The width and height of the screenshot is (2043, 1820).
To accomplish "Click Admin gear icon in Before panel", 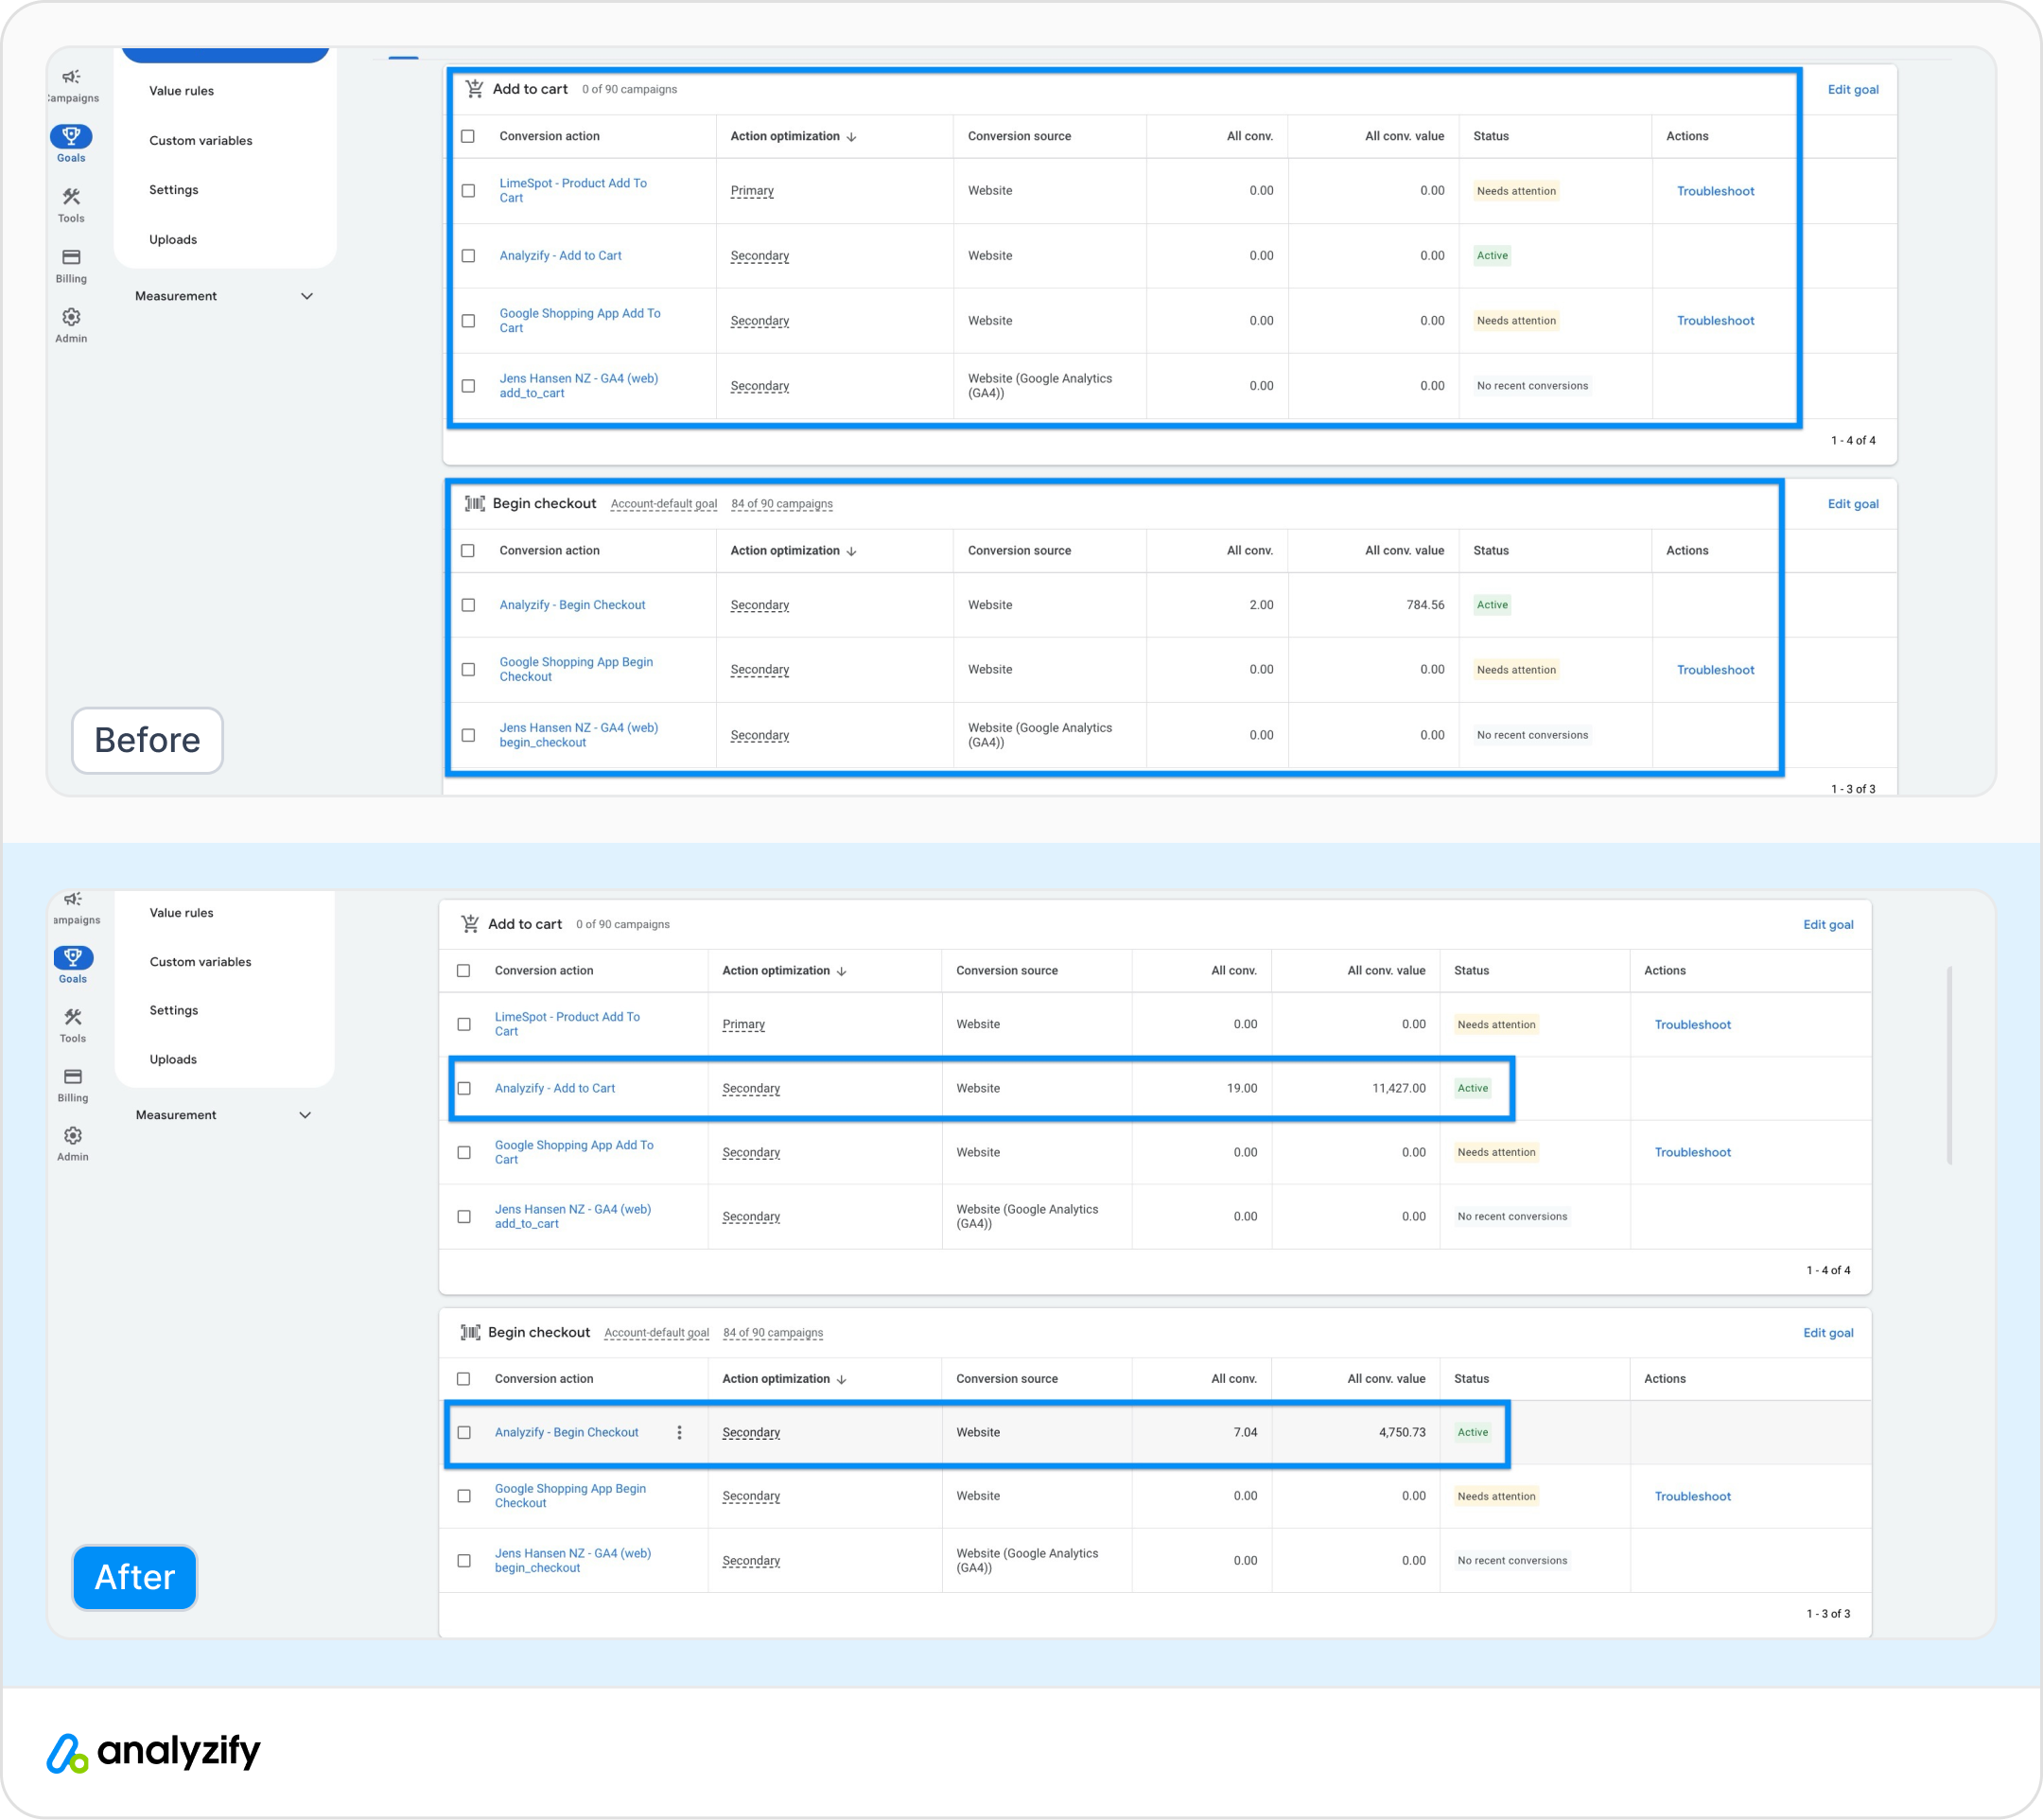I will [71, 317].
